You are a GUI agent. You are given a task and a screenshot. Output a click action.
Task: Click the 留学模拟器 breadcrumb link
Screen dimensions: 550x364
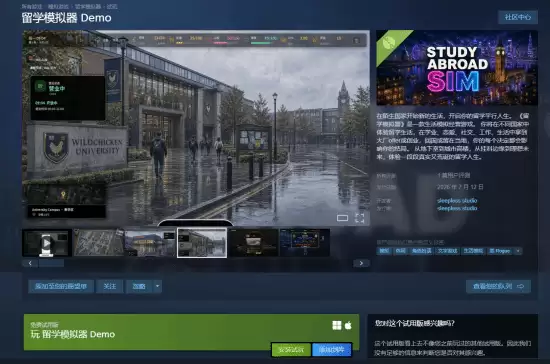tap(88, 7)
